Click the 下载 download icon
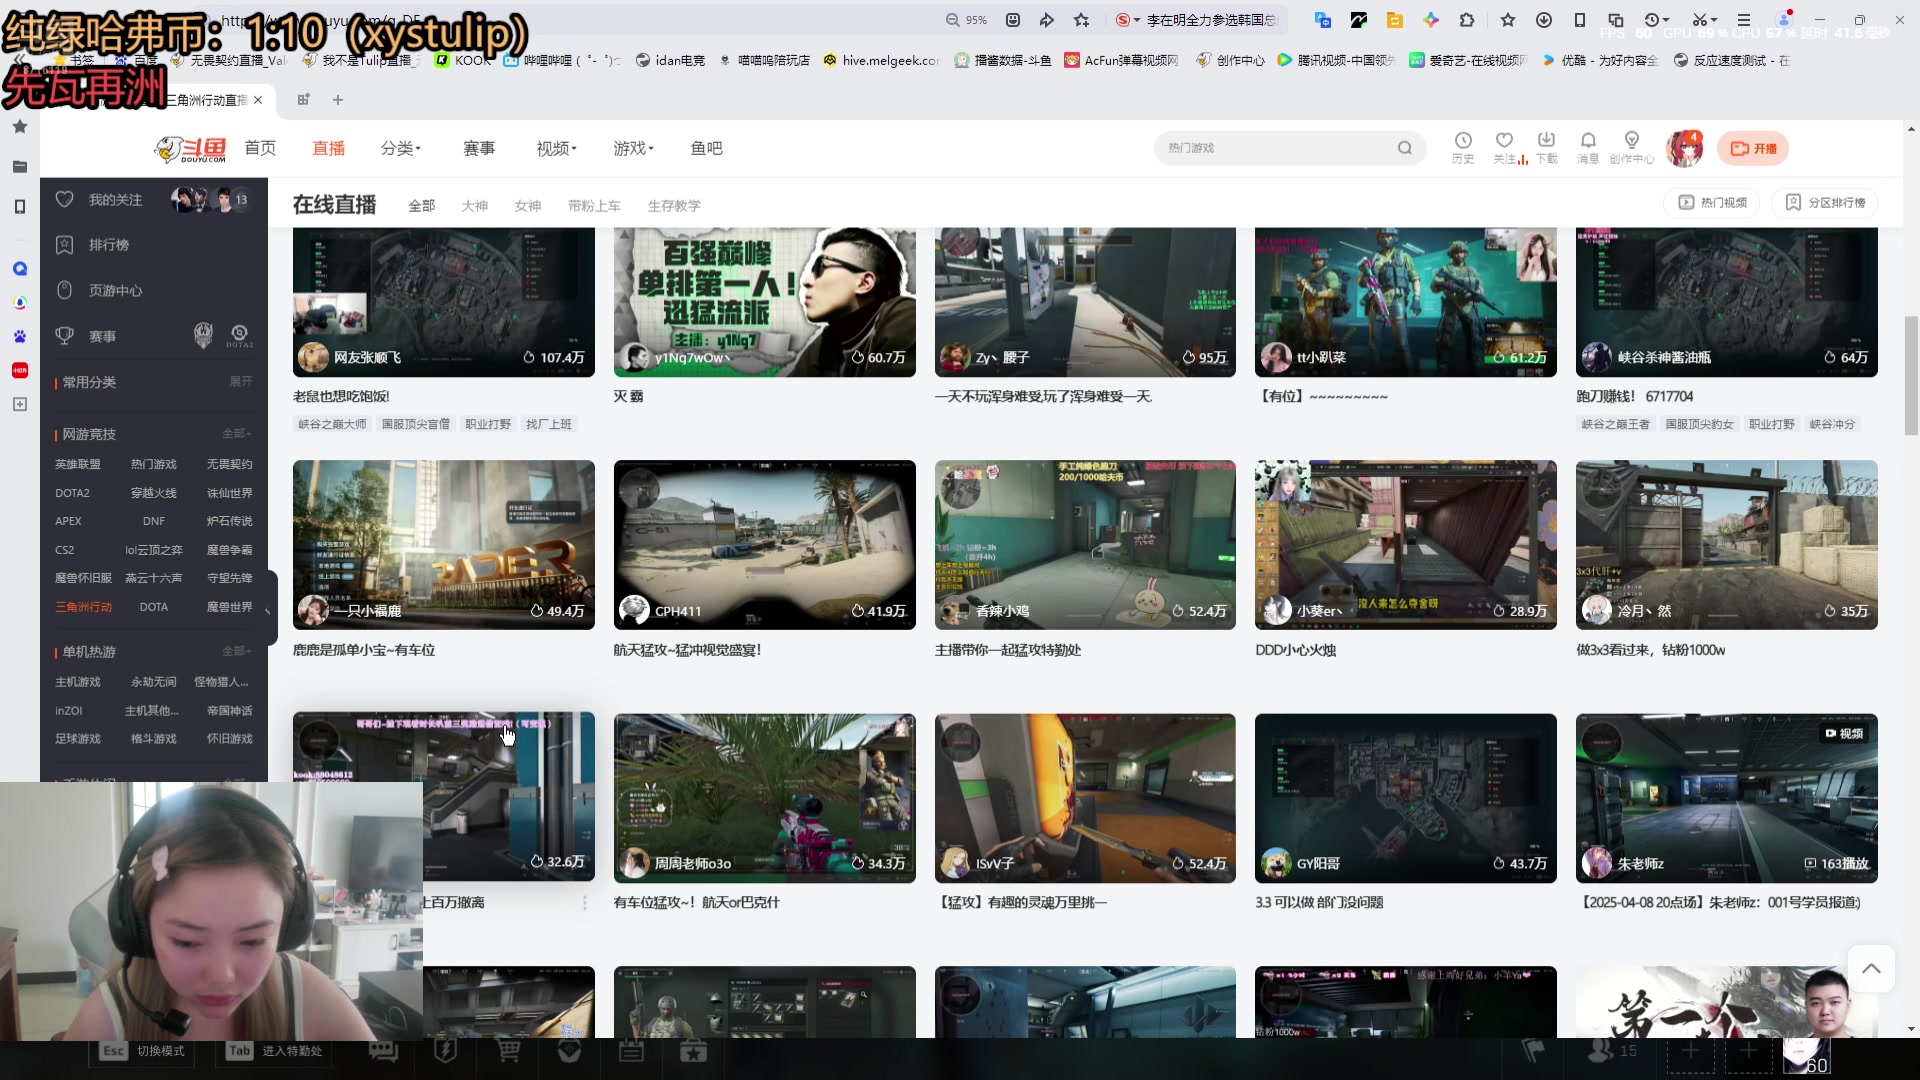 coord(1546,147)
